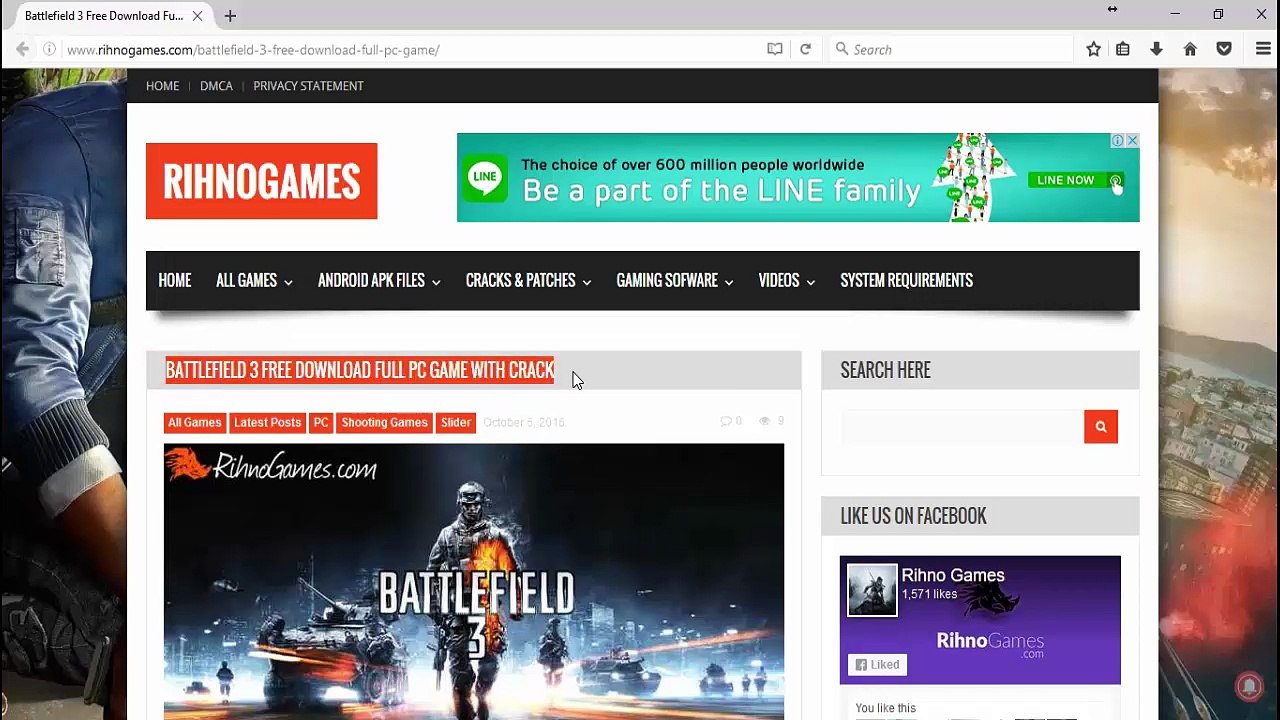Screen dimensions: 1280x720
Task: Bookmark this page with the star icon
Action: click(1094, 49)
